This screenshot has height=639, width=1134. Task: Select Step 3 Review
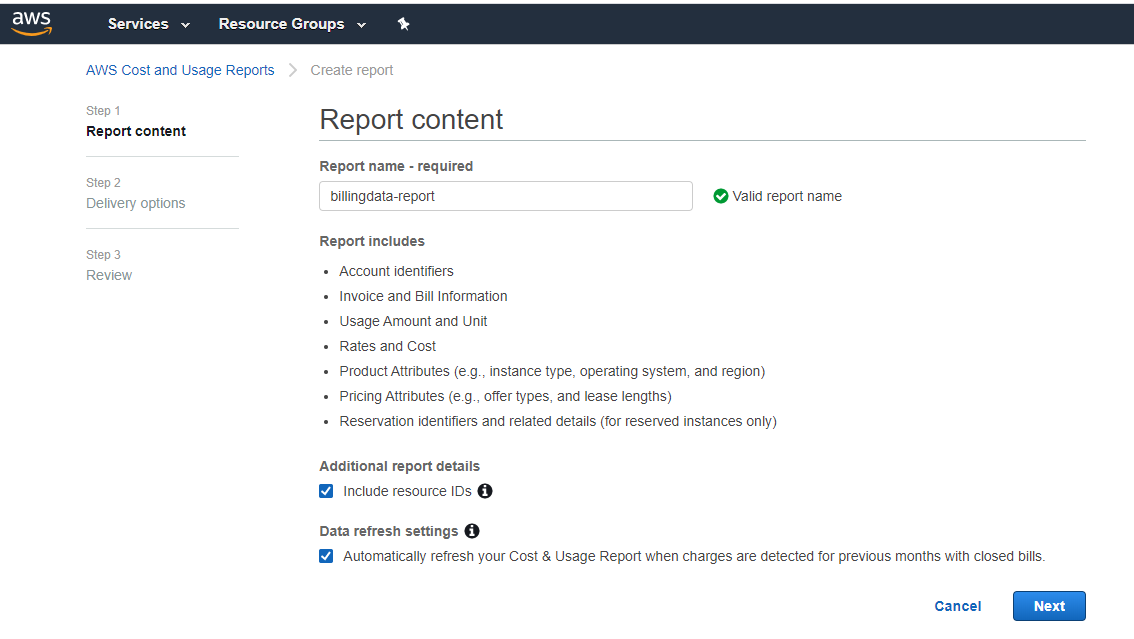click(x=109, y=265)
